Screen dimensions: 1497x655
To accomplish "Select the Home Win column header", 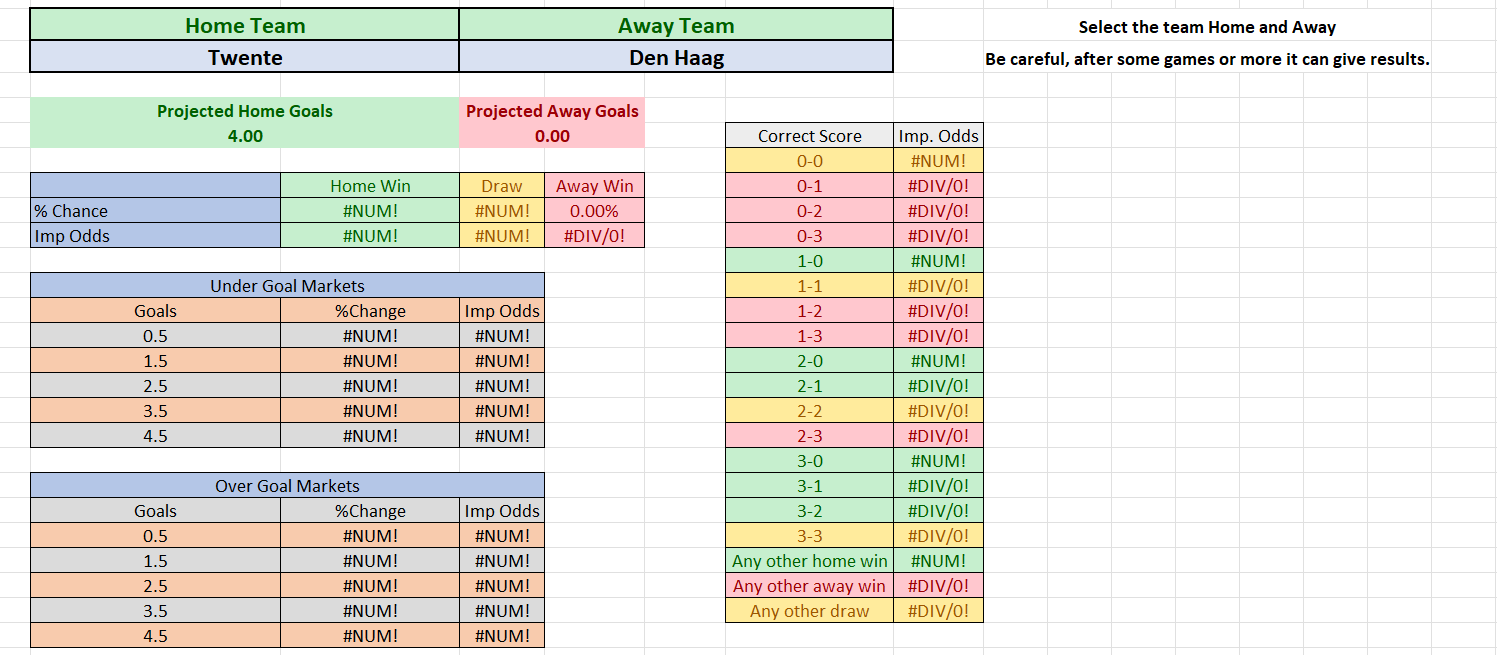I will 370,186.
